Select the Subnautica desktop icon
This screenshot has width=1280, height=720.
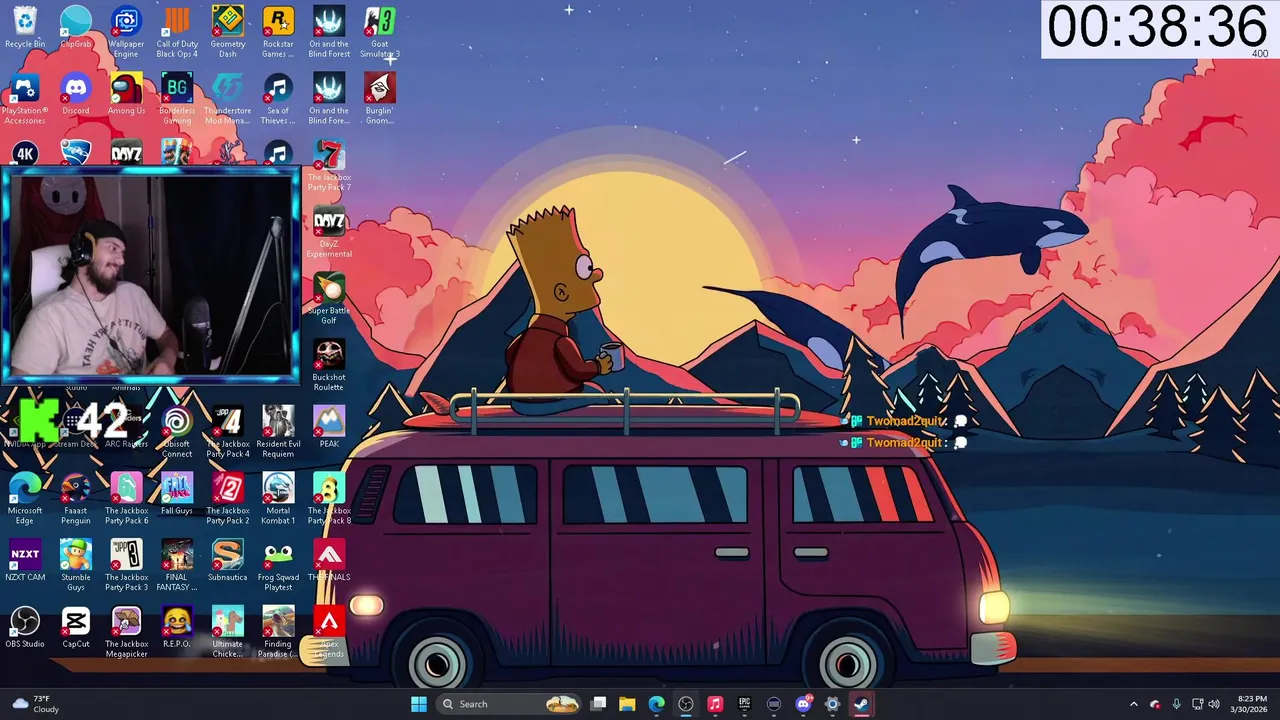pyautogui.click(x=227, y=562)
